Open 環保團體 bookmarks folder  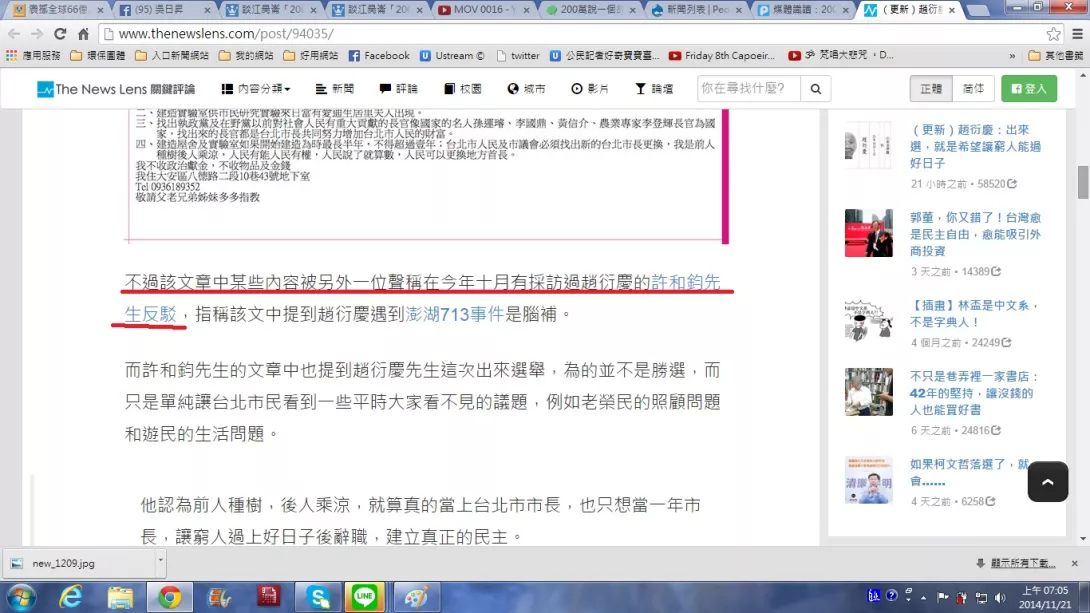[97, 56]
